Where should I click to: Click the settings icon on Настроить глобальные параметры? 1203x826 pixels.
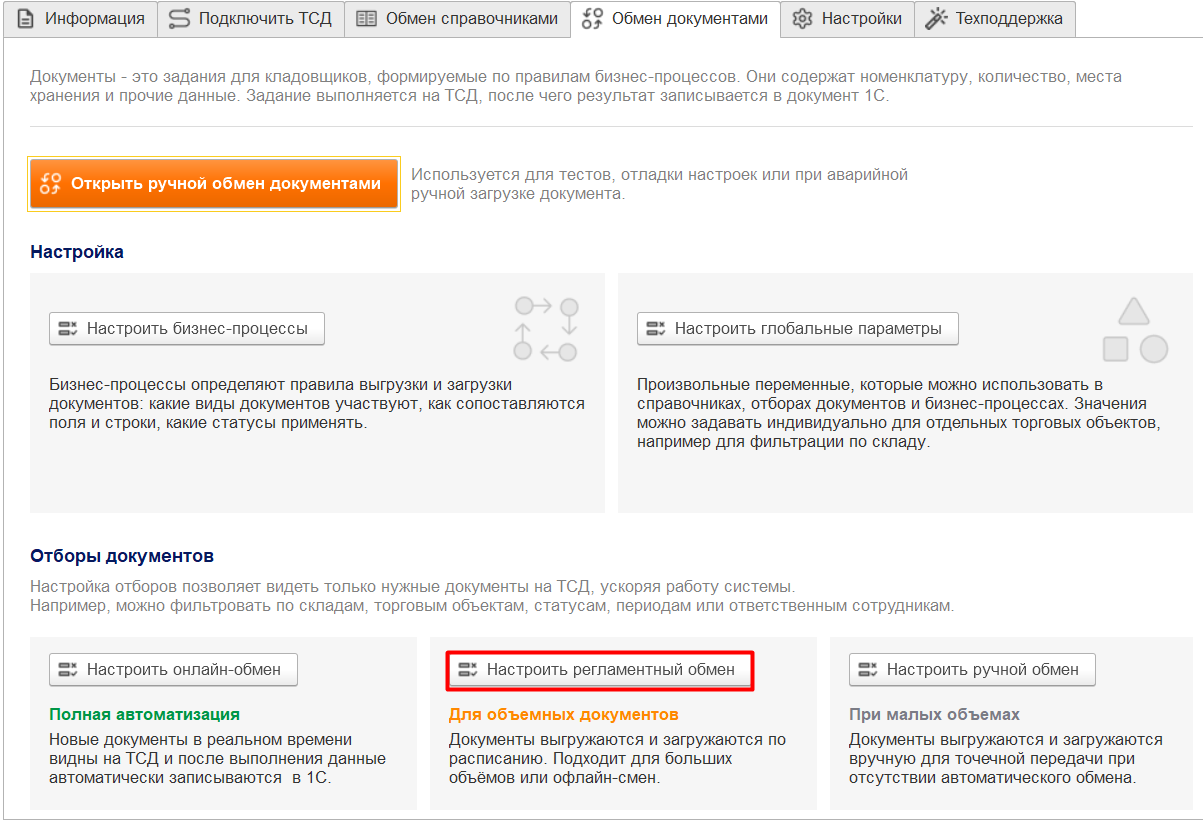[x=656, y=328]
